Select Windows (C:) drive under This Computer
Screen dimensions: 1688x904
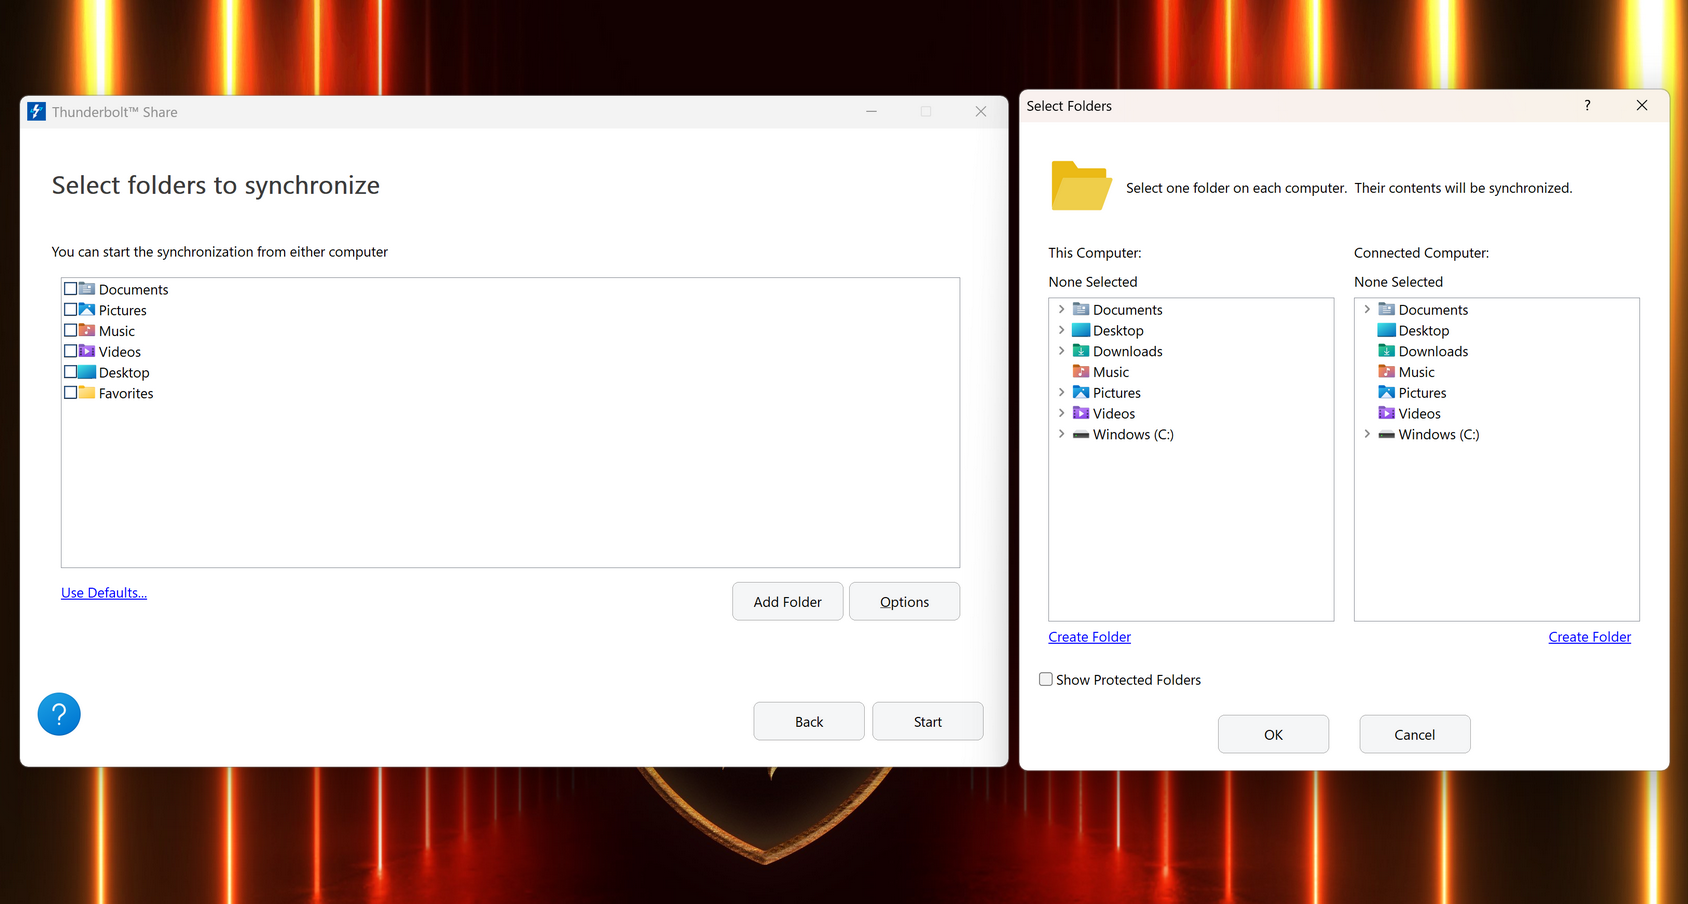(1133, 434)
